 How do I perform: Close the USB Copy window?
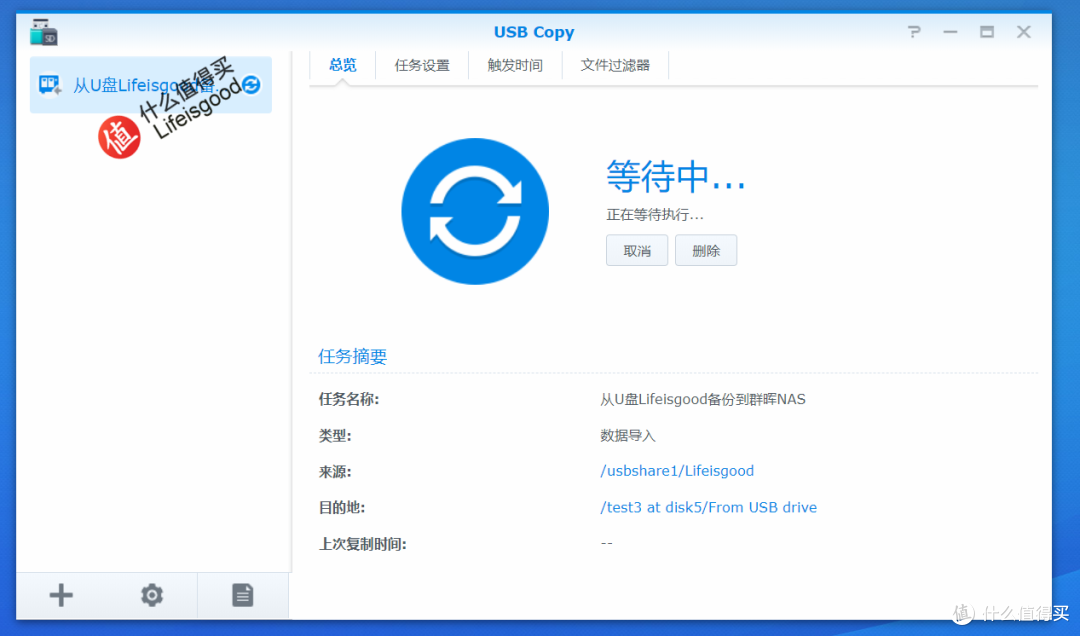pos(1024,32)
